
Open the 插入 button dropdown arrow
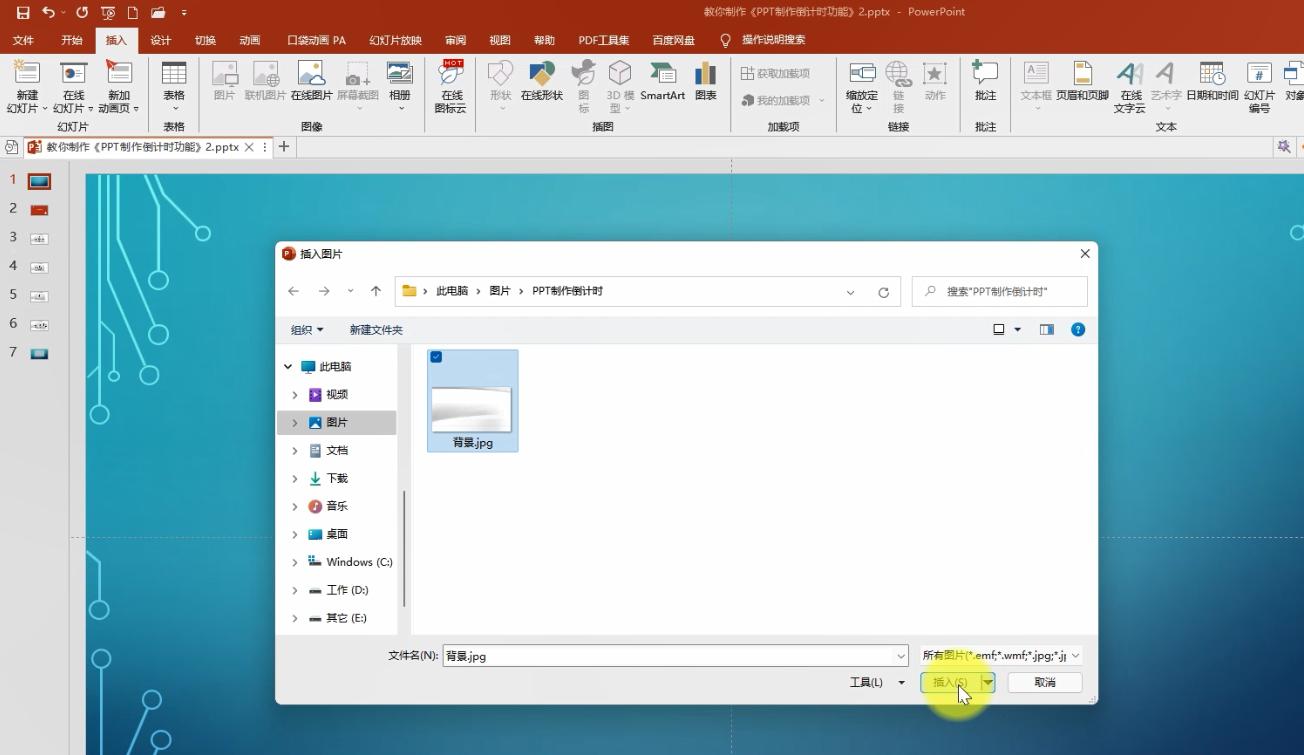(988, 682)
